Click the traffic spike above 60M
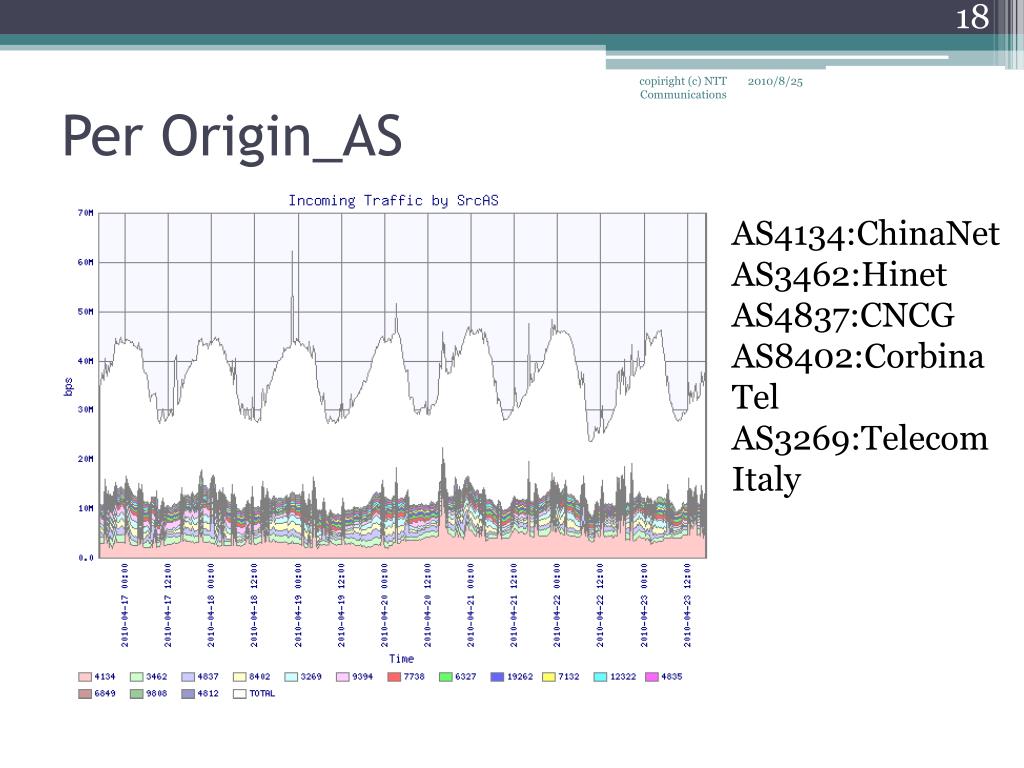The width and height of the screenshot is (1024, 768). point(293,256)
